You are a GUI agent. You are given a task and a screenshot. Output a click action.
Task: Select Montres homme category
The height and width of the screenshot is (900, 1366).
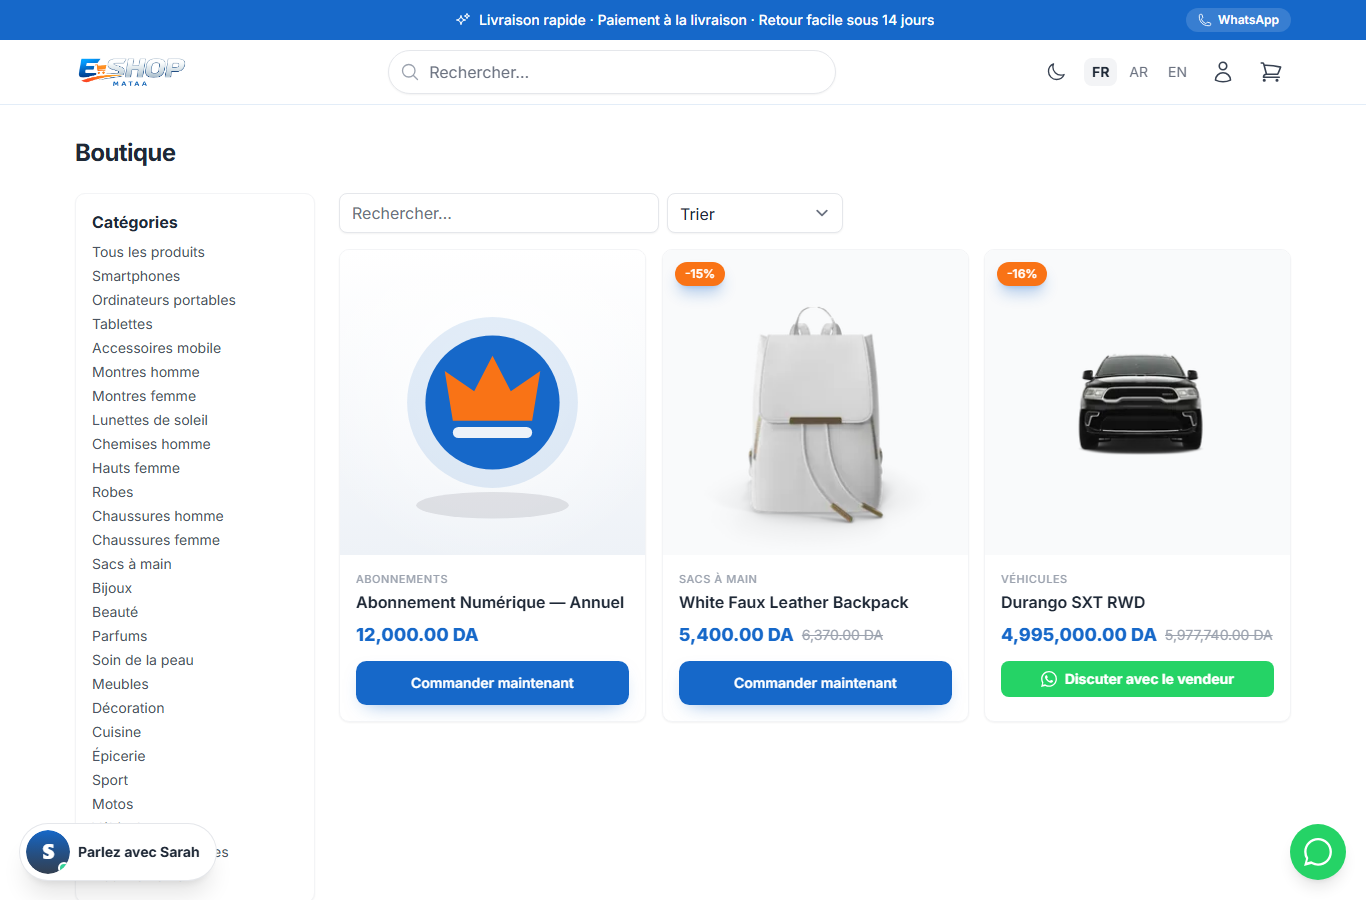146,372
